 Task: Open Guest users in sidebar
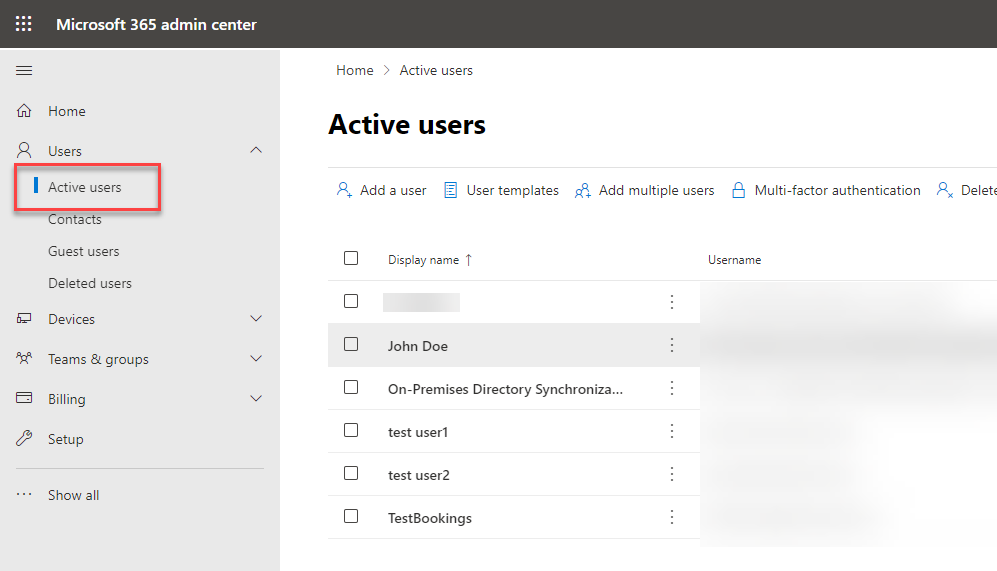[x=84, y=251]
